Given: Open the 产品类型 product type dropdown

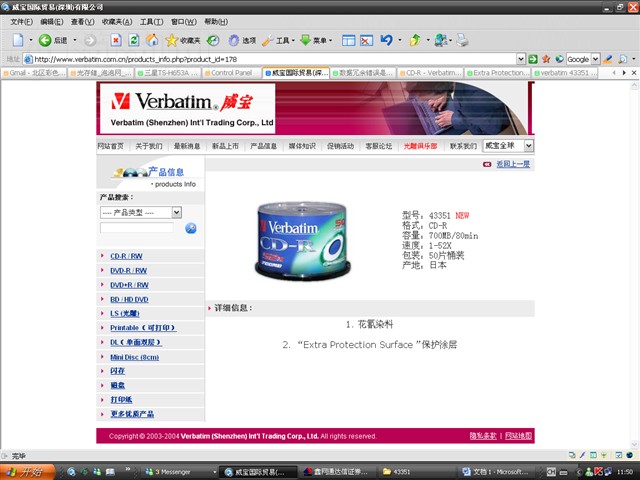Looking at the screenshot, I should point(176,212).
